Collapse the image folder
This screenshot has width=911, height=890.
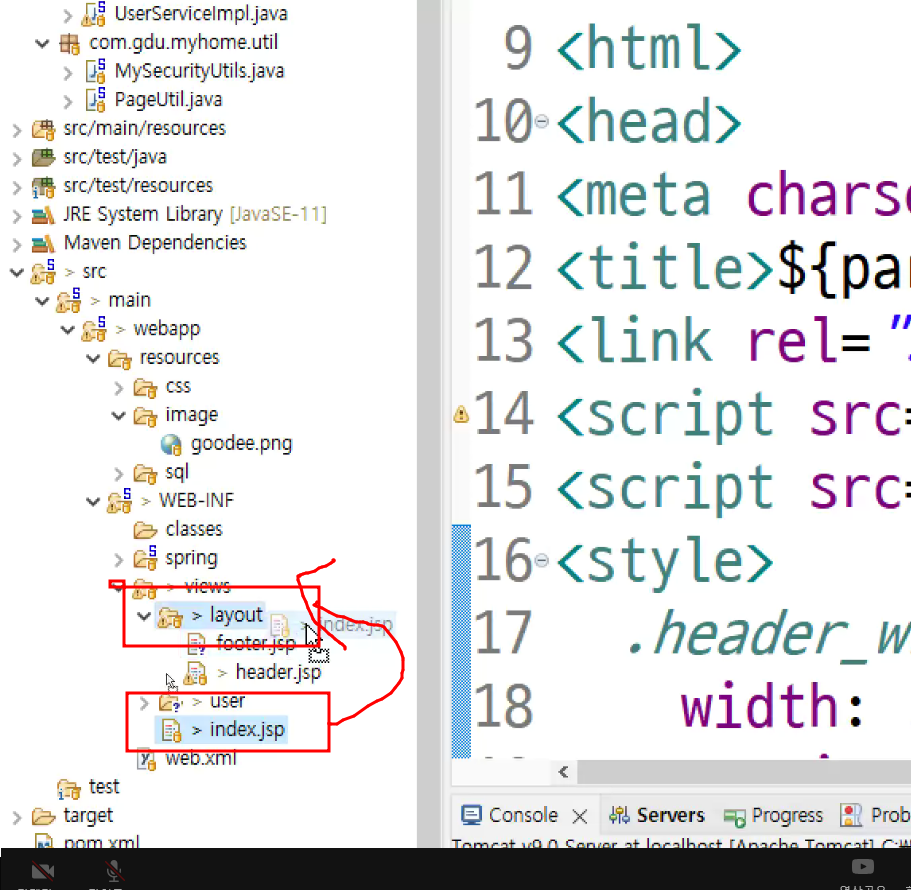pos(119,415)
